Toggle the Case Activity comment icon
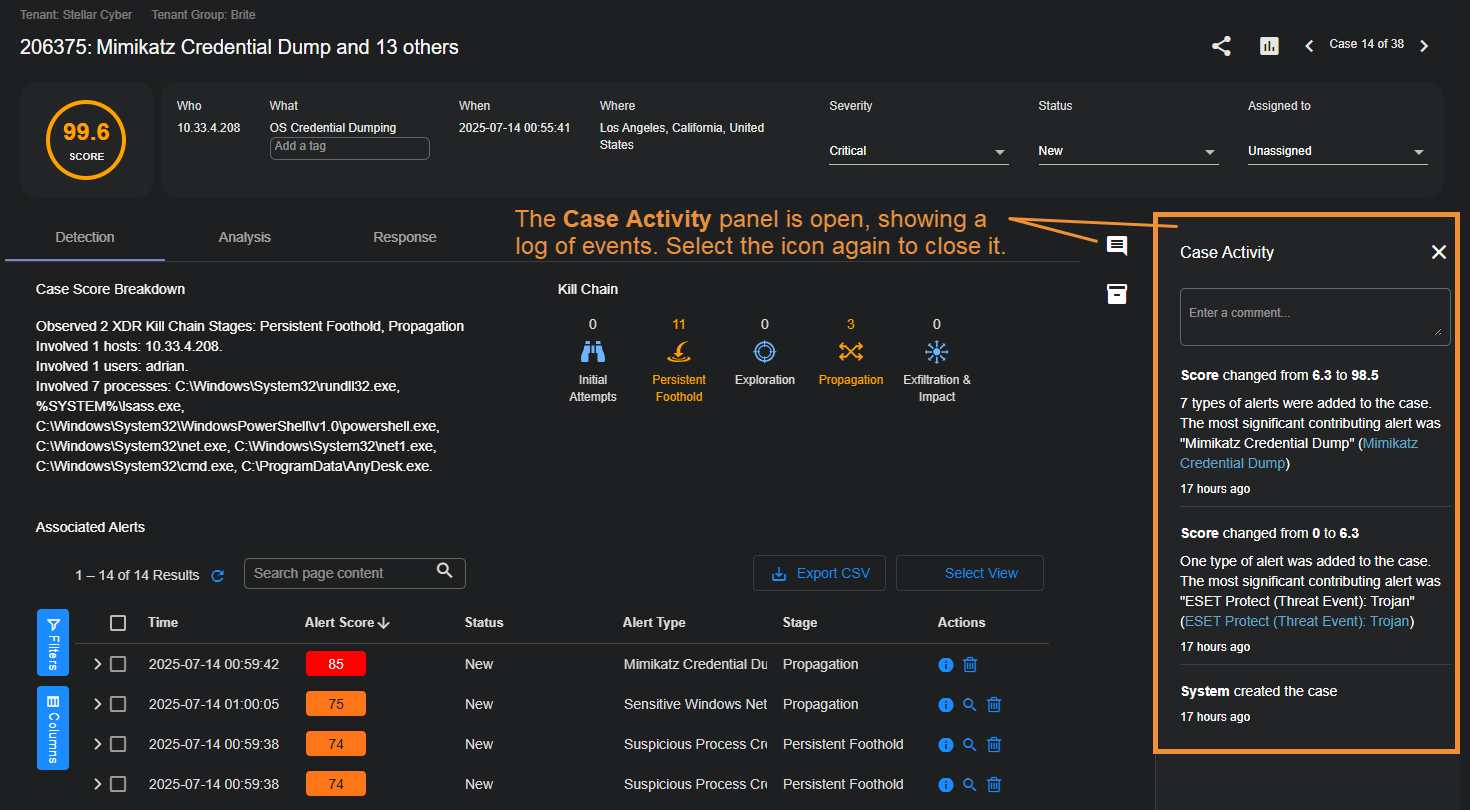 (1117, 246)
